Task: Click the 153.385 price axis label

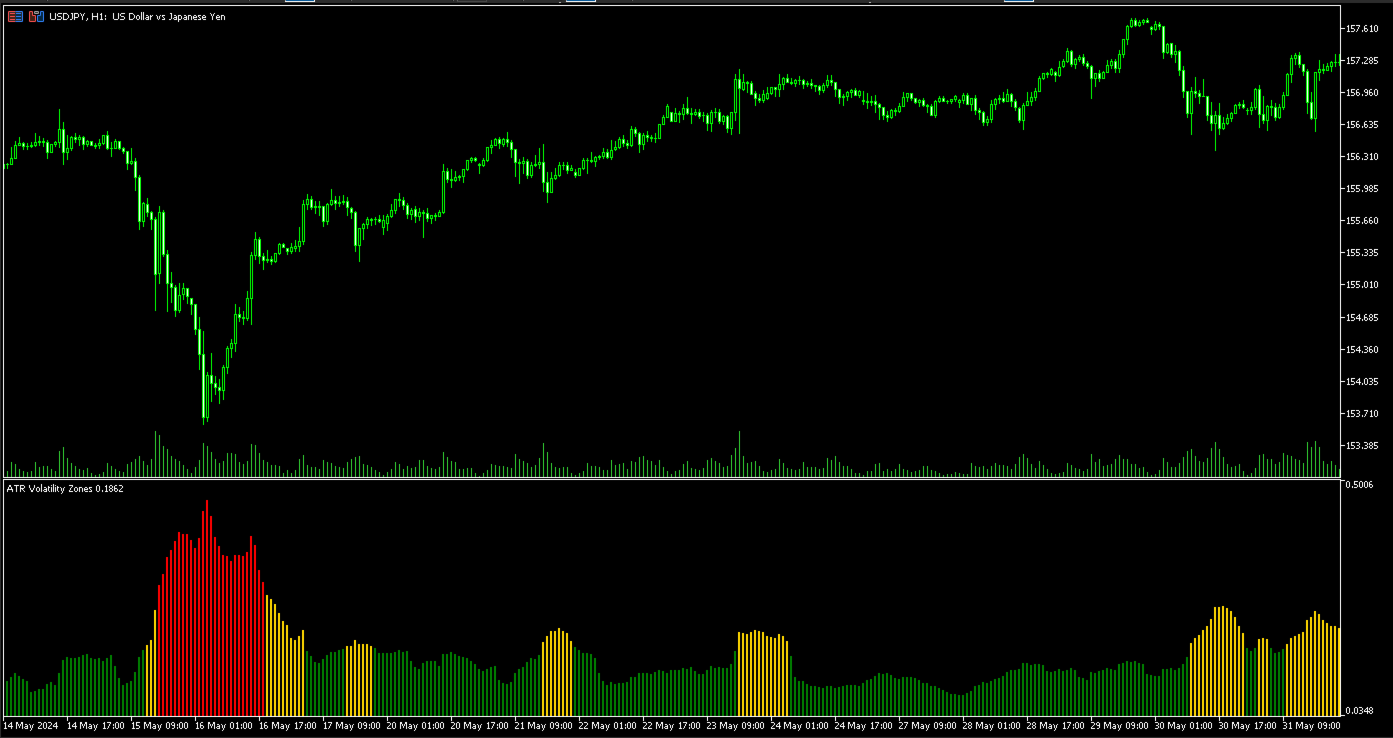Action: click(1363, 445)
